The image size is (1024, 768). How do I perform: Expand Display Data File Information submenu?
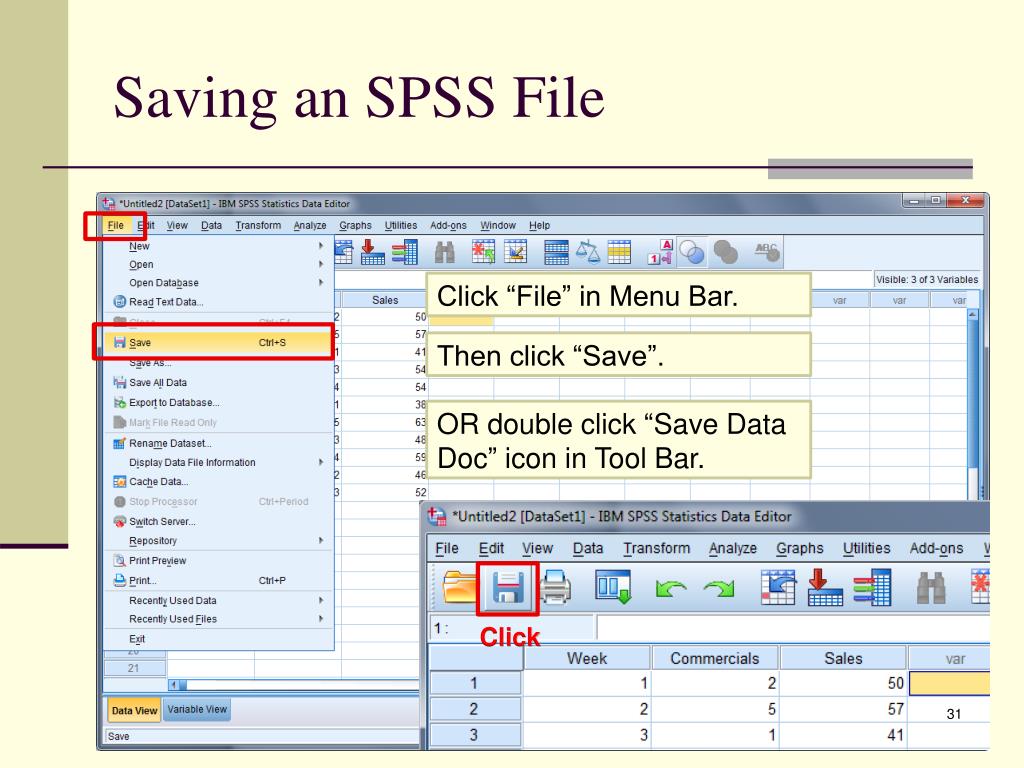pos(321,462)
